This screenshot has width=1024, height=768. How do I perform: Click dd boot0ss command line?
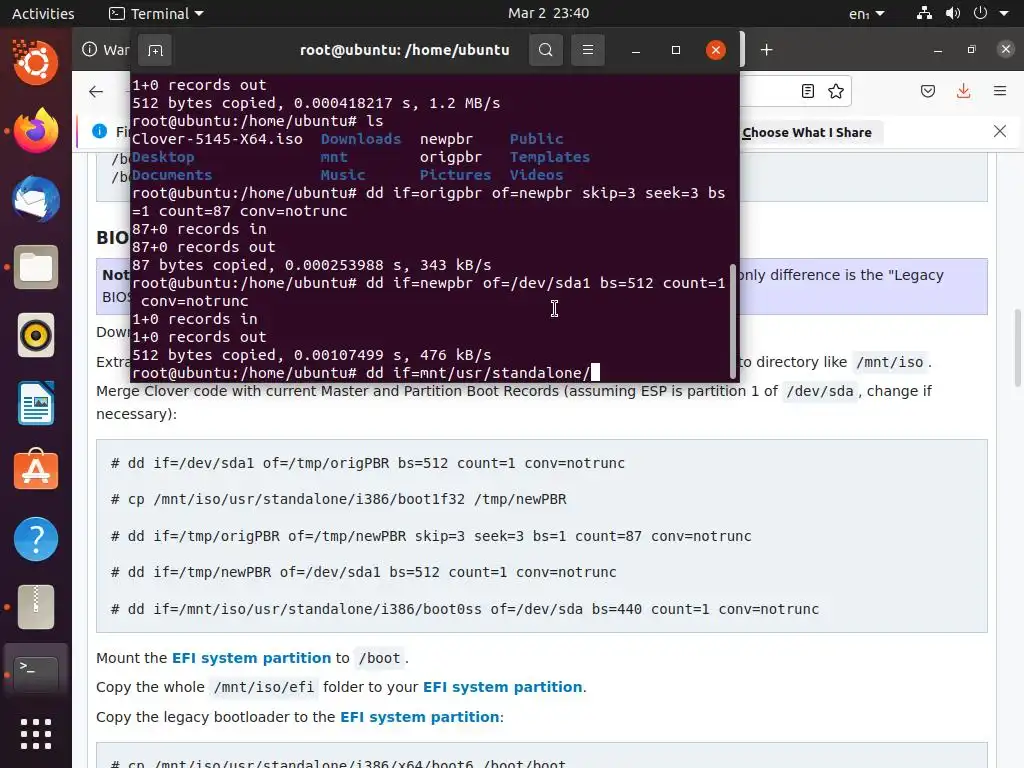(x=464, y=609)
